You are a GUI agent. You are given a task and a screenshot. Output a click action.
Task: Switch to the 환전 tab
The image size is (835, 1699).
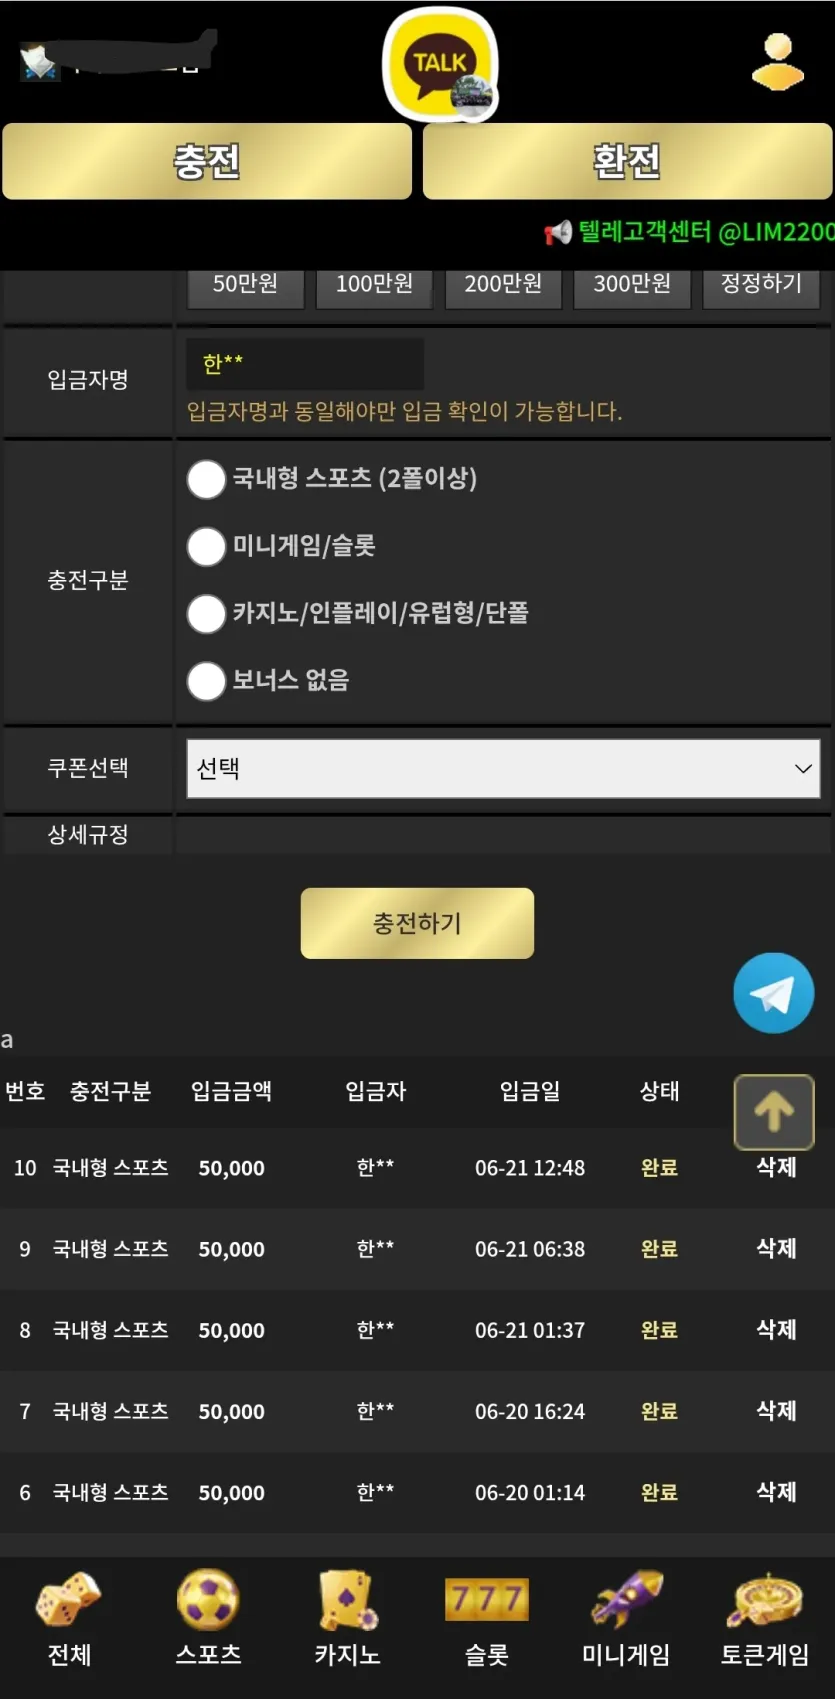[627, 161]
